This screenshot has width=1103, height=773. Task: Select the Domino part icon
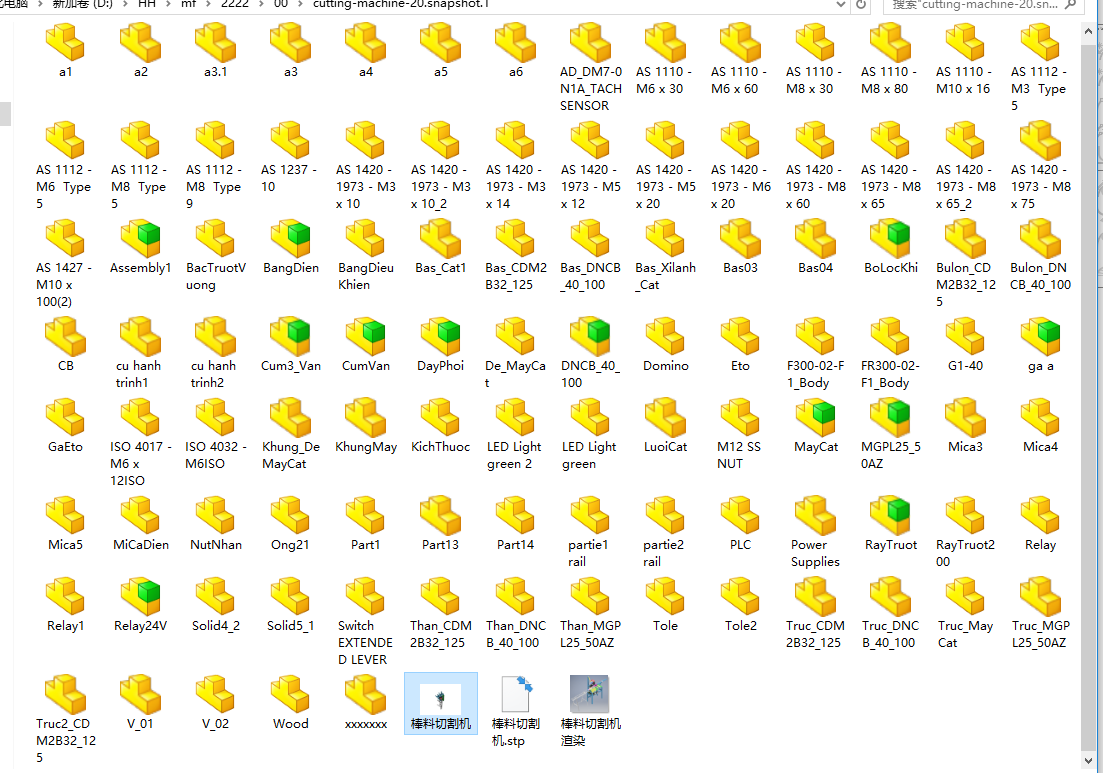tap(665, 335)
